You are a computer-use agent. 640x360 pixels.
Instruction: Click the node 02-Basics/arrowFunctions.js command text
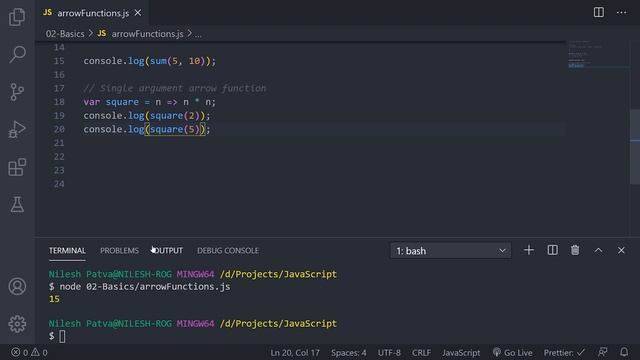pos(145,287)
